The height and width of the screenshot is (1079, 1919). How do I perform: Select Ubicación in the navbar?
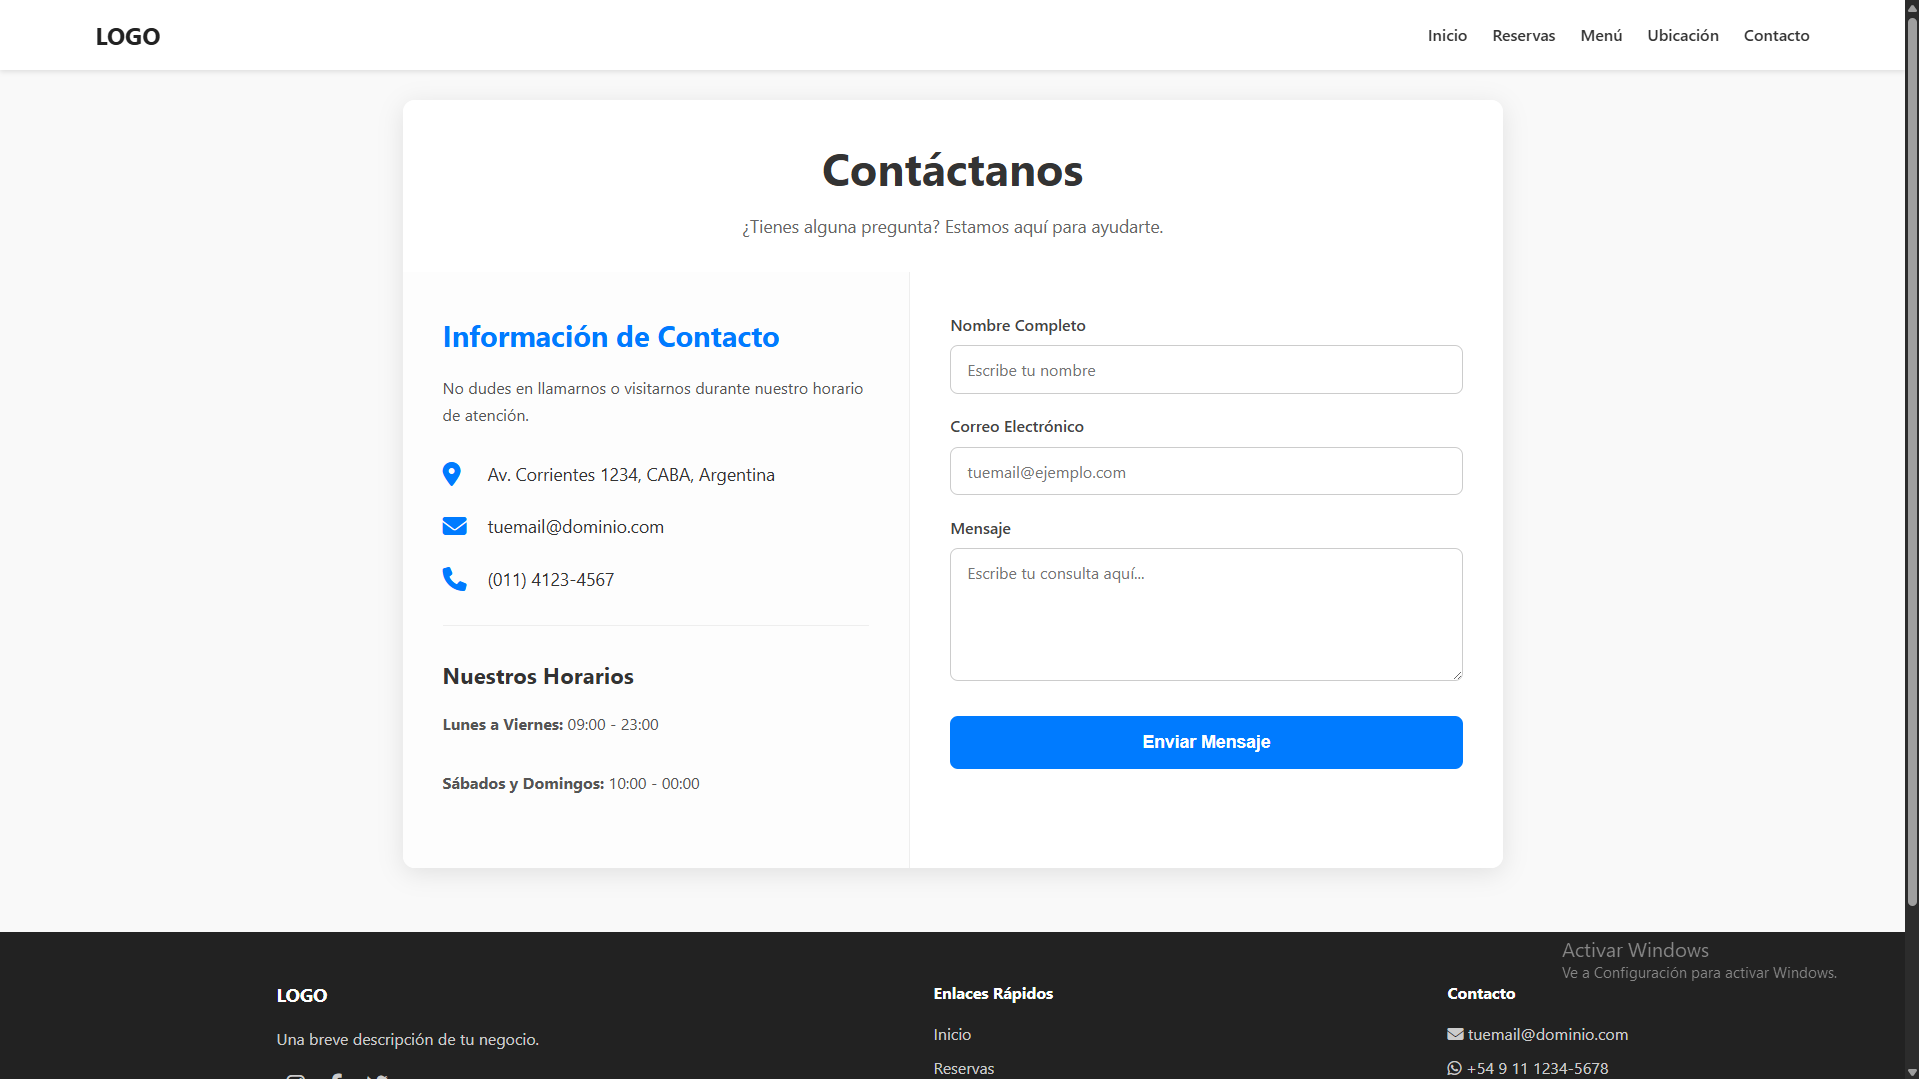click(x=1683, y=35)
